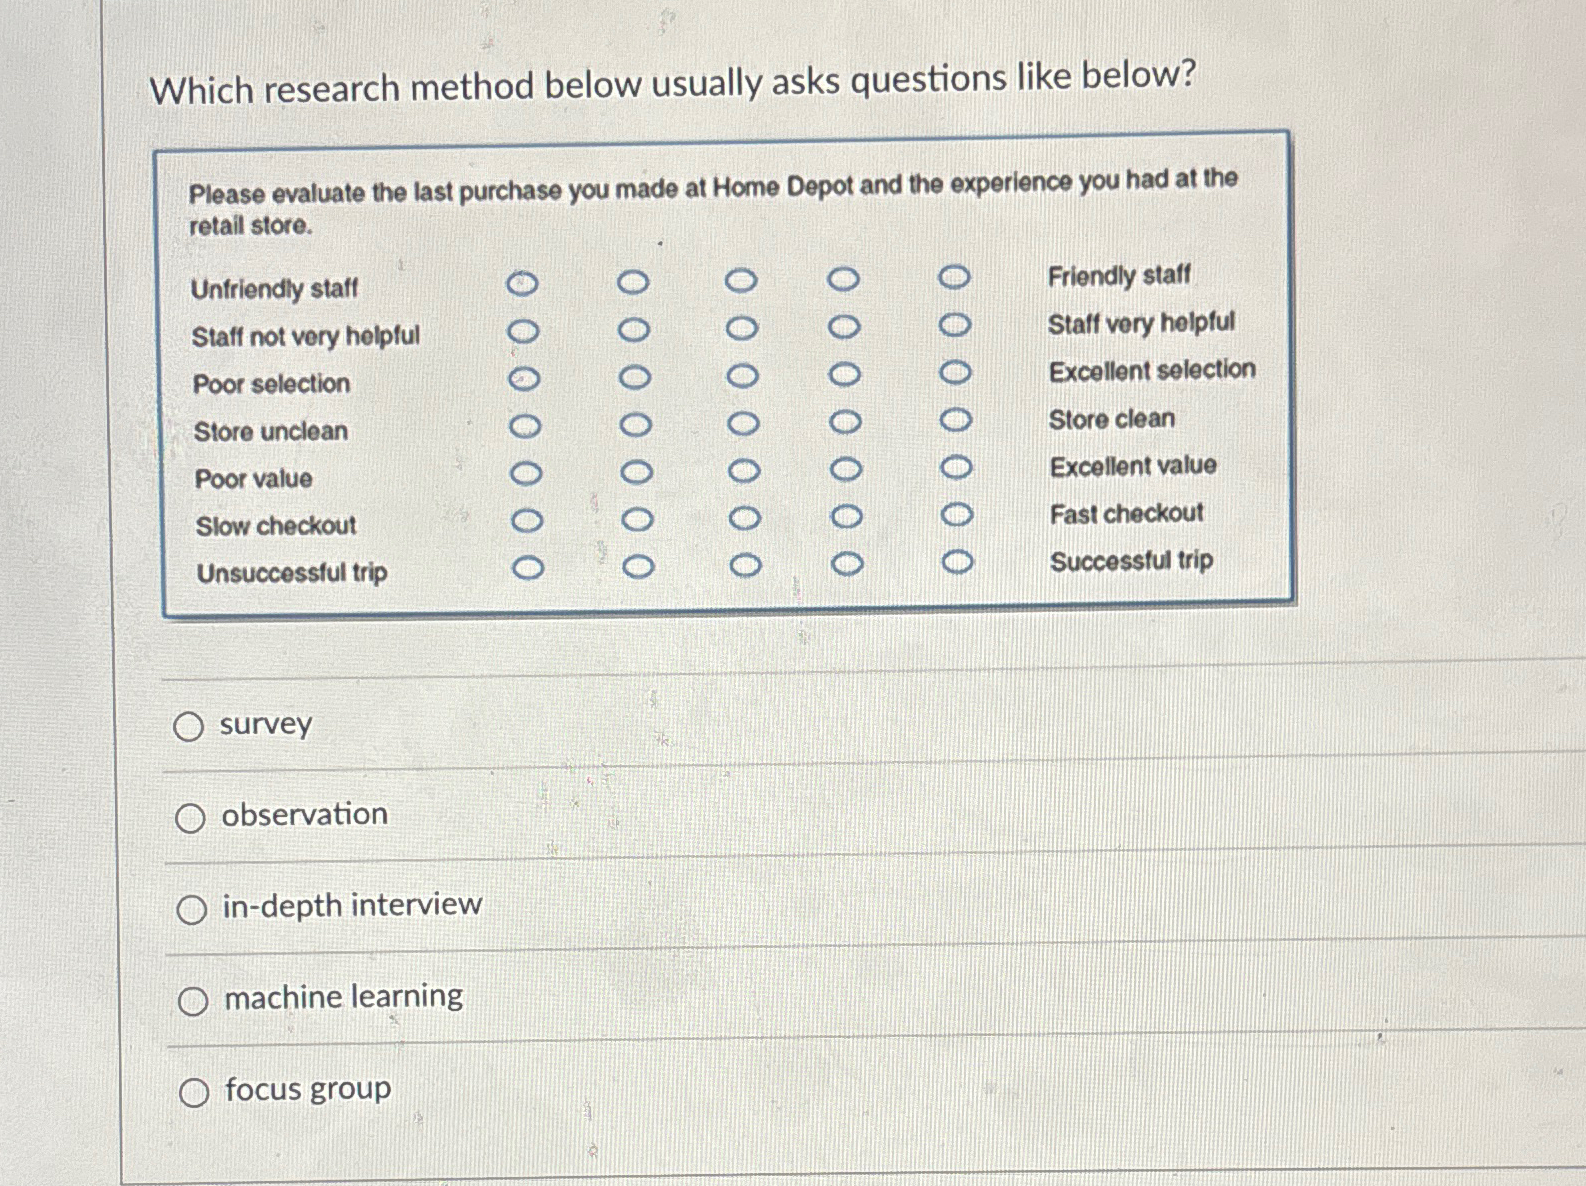Select the survey answer option
This screenshot has width=1586, height=1186.
click(x=191, y=725)
